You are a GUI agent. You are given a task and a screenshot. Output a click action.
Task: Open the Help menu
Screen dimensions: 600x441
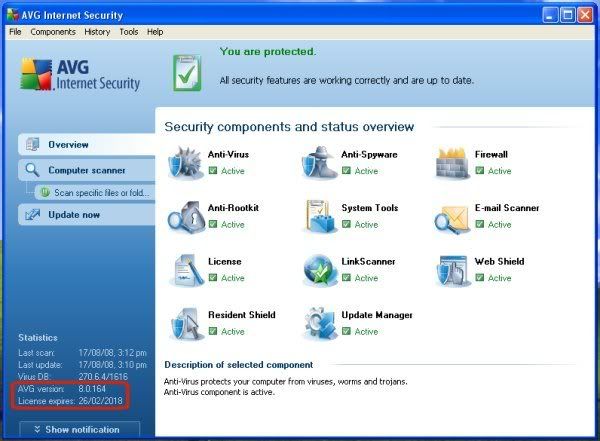pyautogui.click(x=155, y=32)
